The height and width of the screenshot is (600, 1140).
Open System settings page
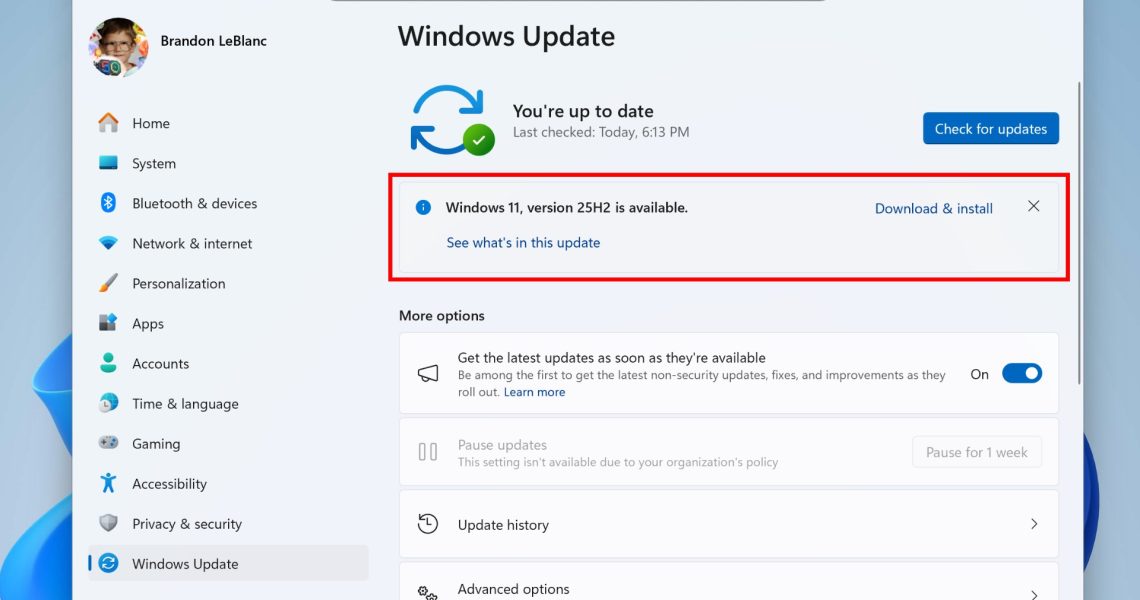[228, 163]
